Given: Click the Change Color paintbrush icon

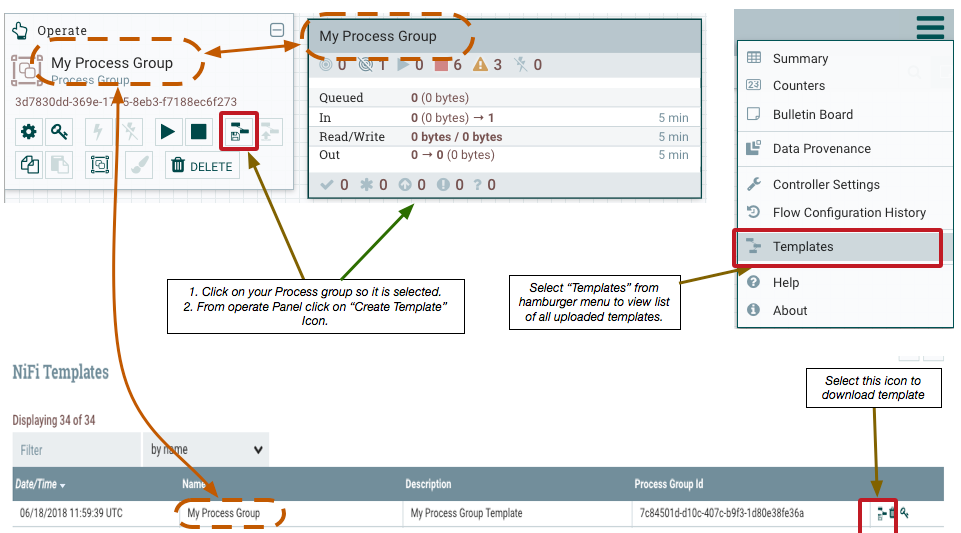Looking at the screenshot, I should tap(139, 165).
